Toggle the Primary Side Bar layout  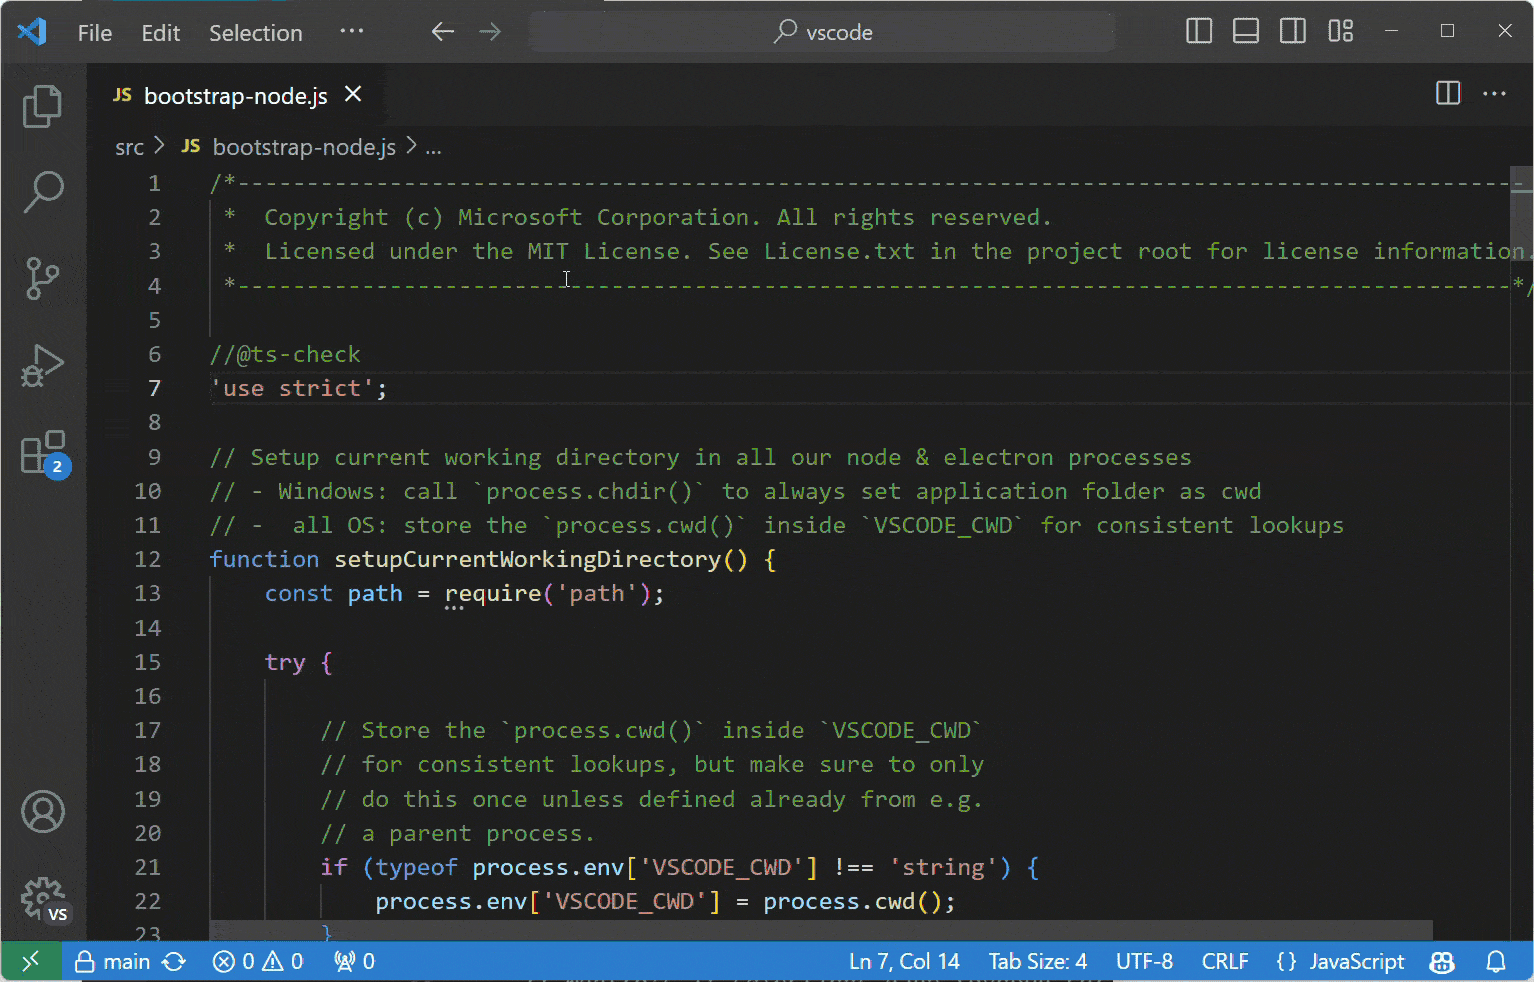tap(1199, 32)
